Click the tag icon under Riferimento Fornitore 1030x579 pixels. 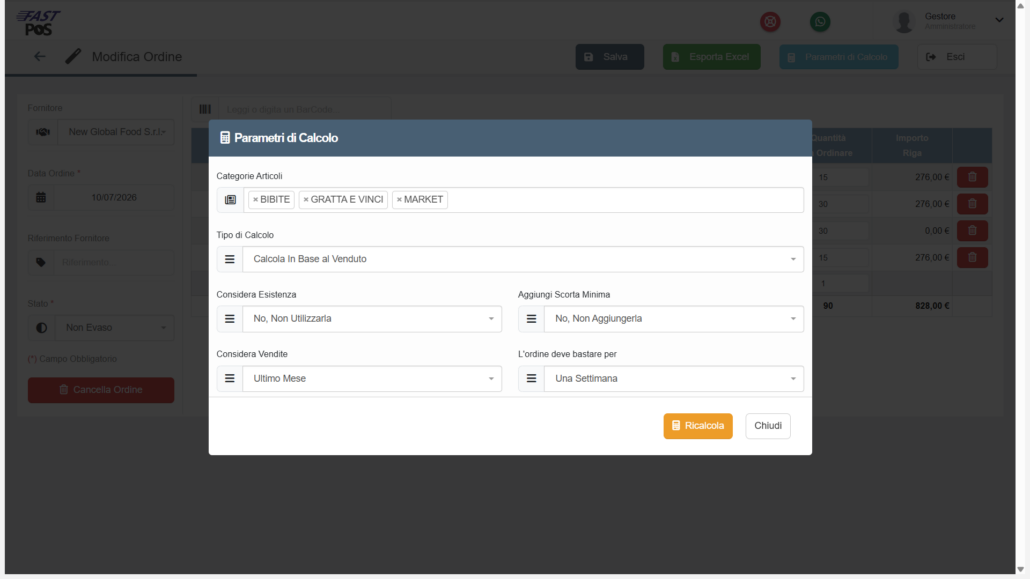point(41,262)
